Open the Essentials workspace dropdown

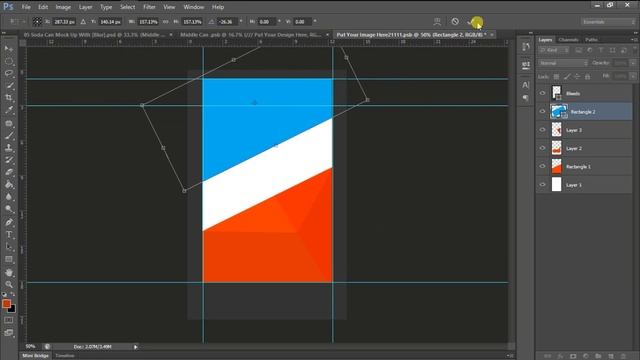[607, 22]
